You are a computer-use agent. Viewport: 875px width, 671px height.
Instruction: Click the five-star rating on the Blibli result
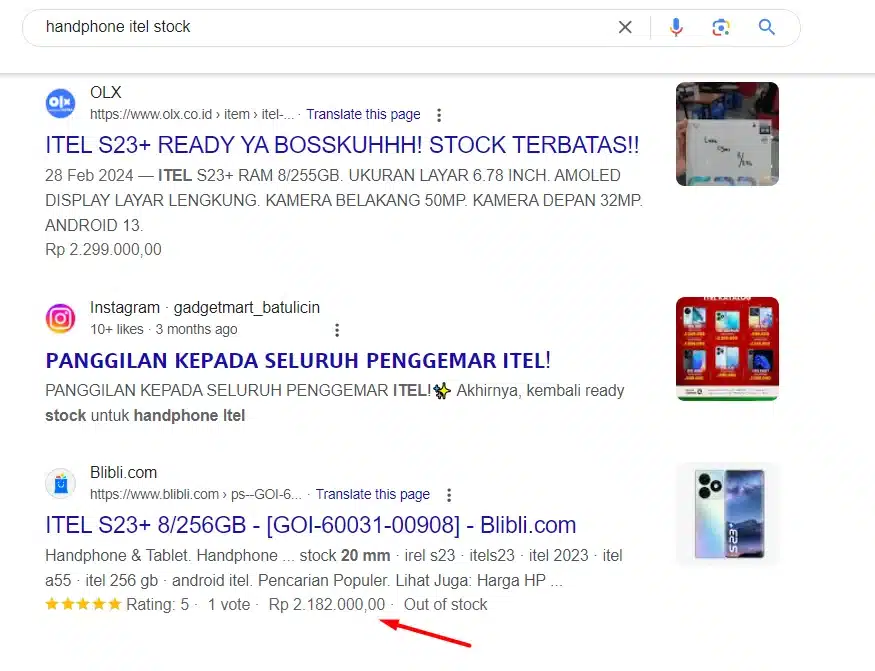tap(84, 604)
